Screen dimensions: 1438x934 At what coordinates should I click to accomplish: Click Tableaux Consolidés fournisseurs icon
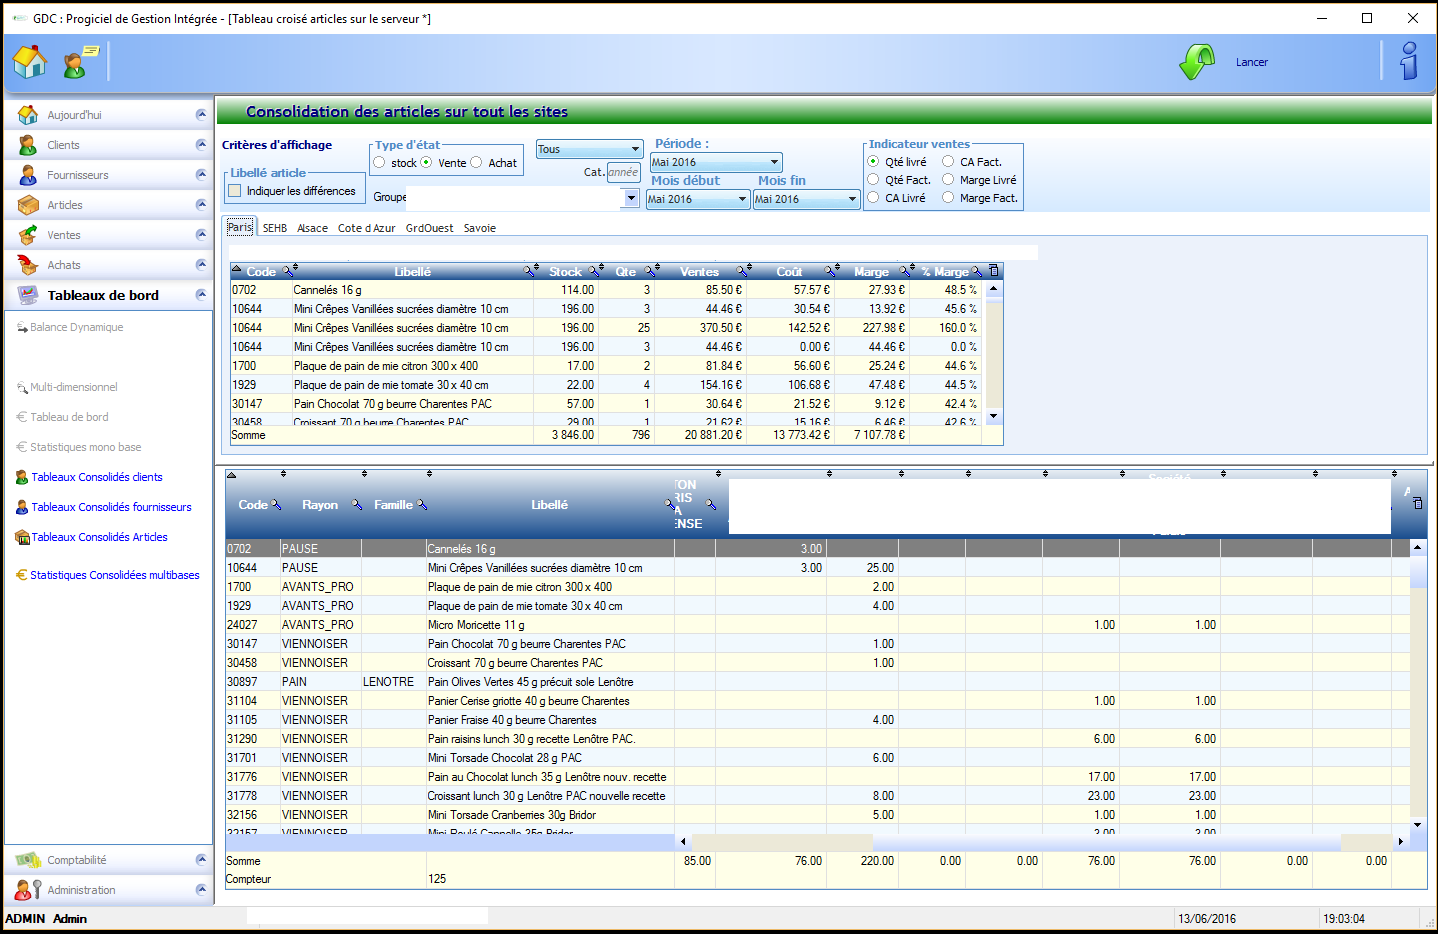(x=22, y=507)
